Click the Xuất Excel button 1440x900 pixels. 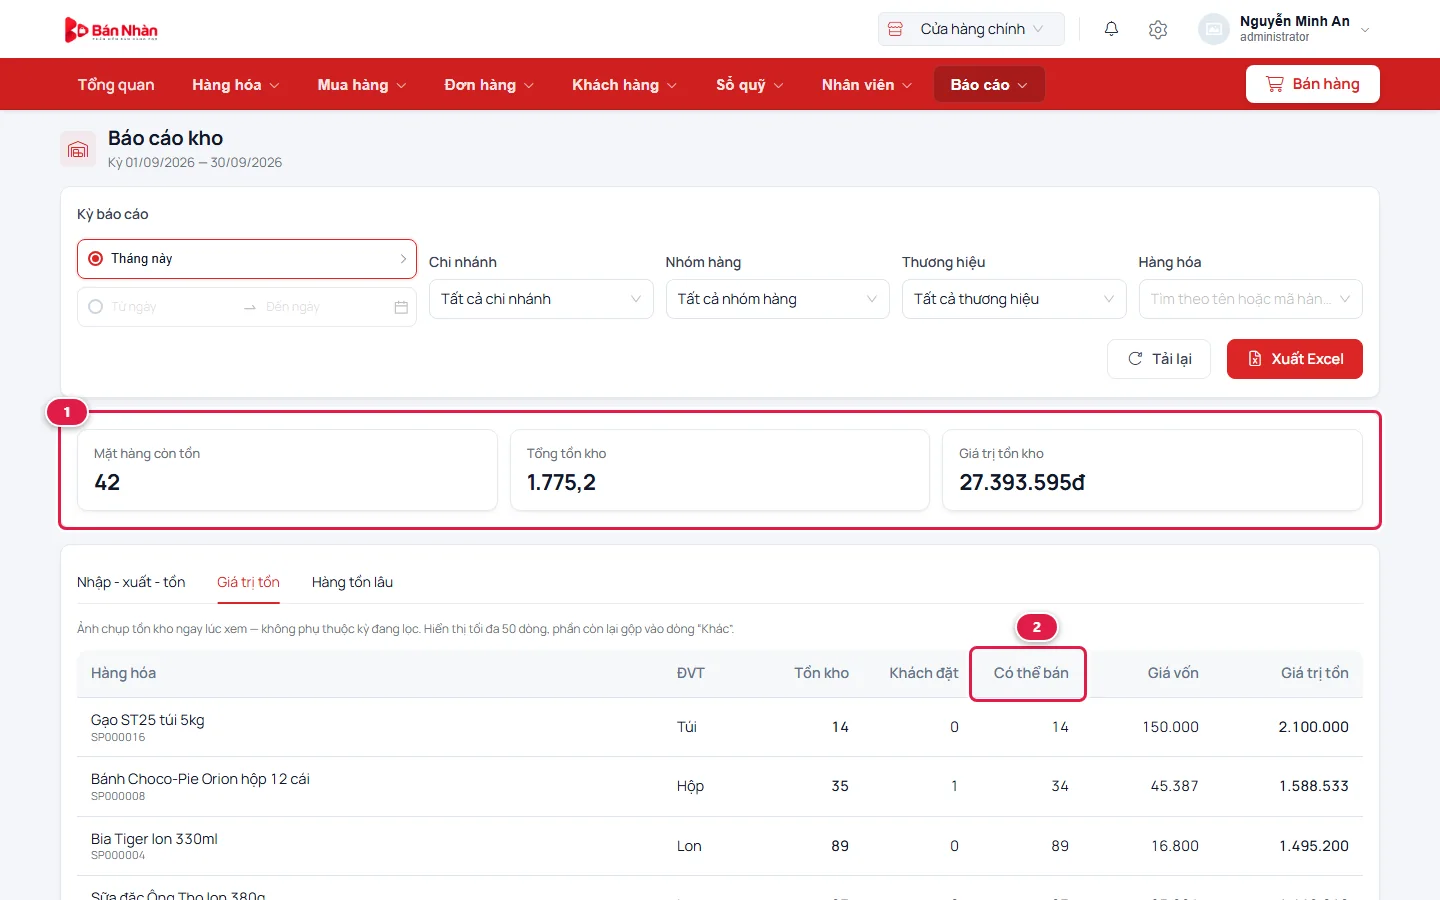pos(1294,359)
